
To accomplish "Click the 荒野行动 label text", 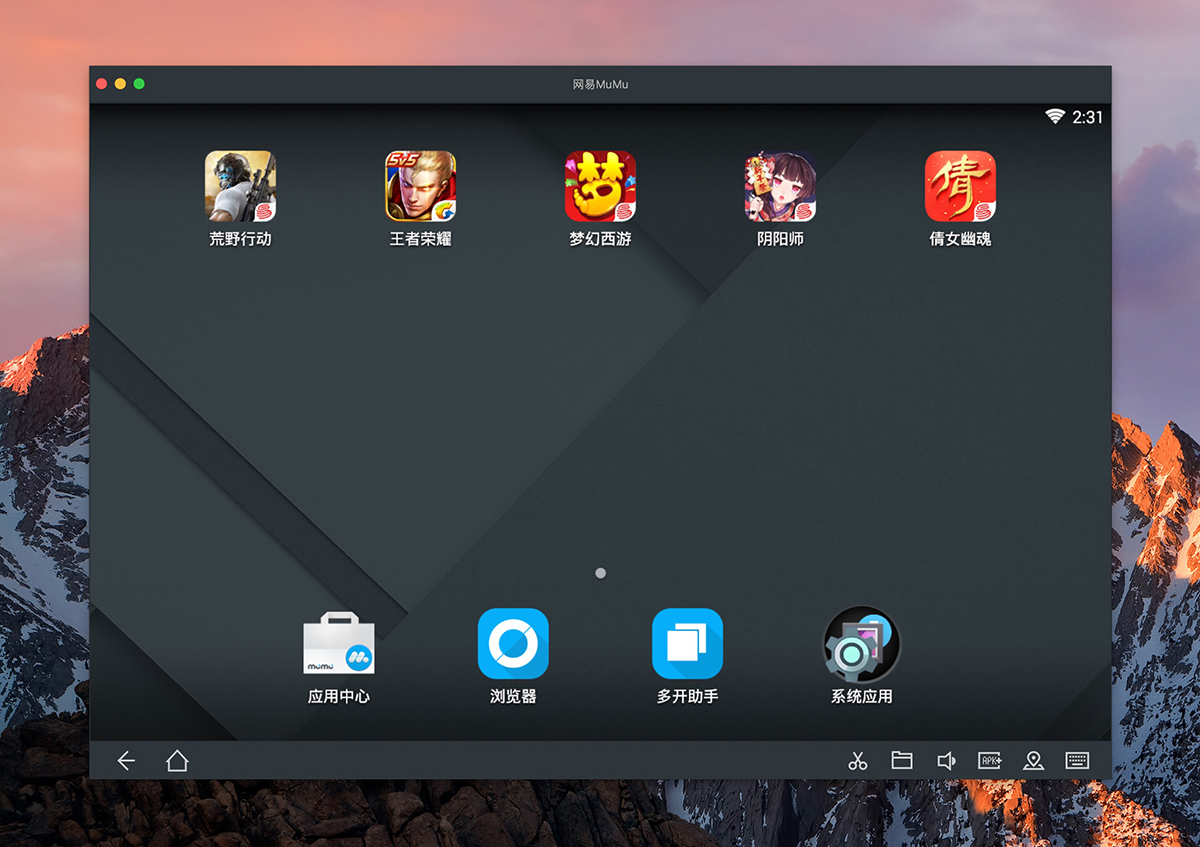I will point(240,239).
